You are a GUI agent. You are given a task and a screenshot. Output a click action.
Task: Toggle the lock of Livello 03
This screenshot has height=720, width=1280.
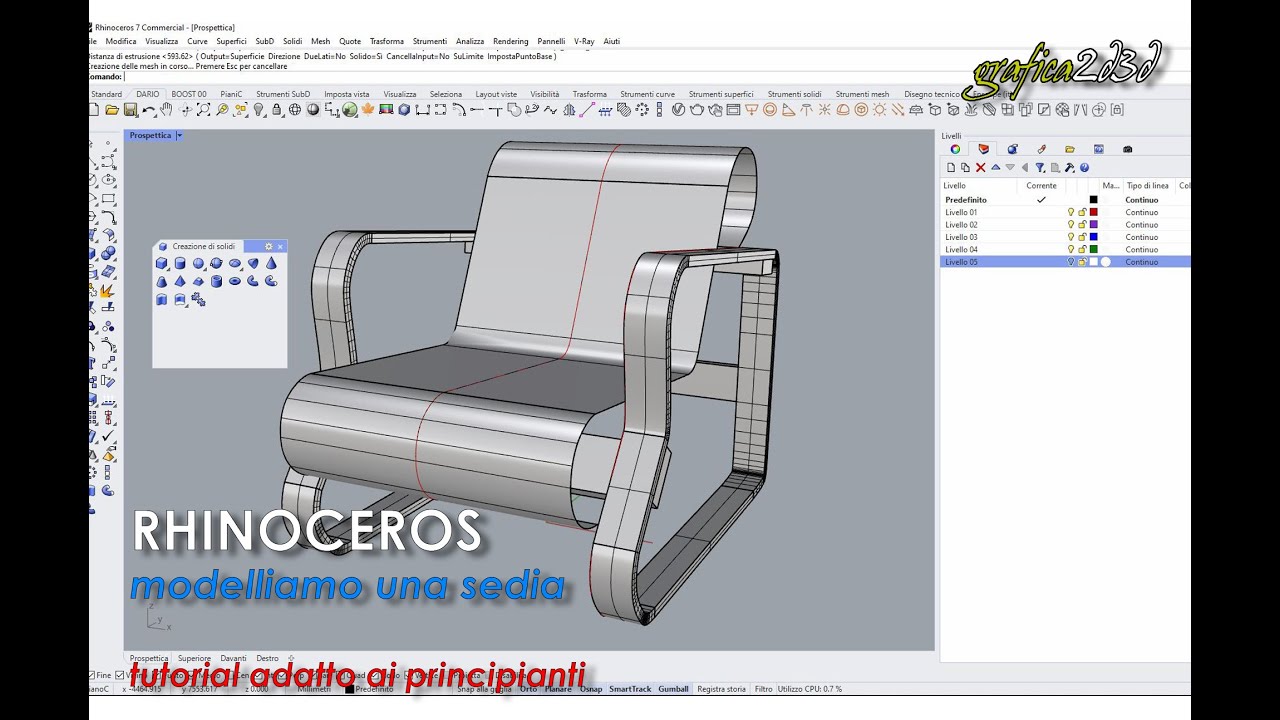tap(1082, 237)
